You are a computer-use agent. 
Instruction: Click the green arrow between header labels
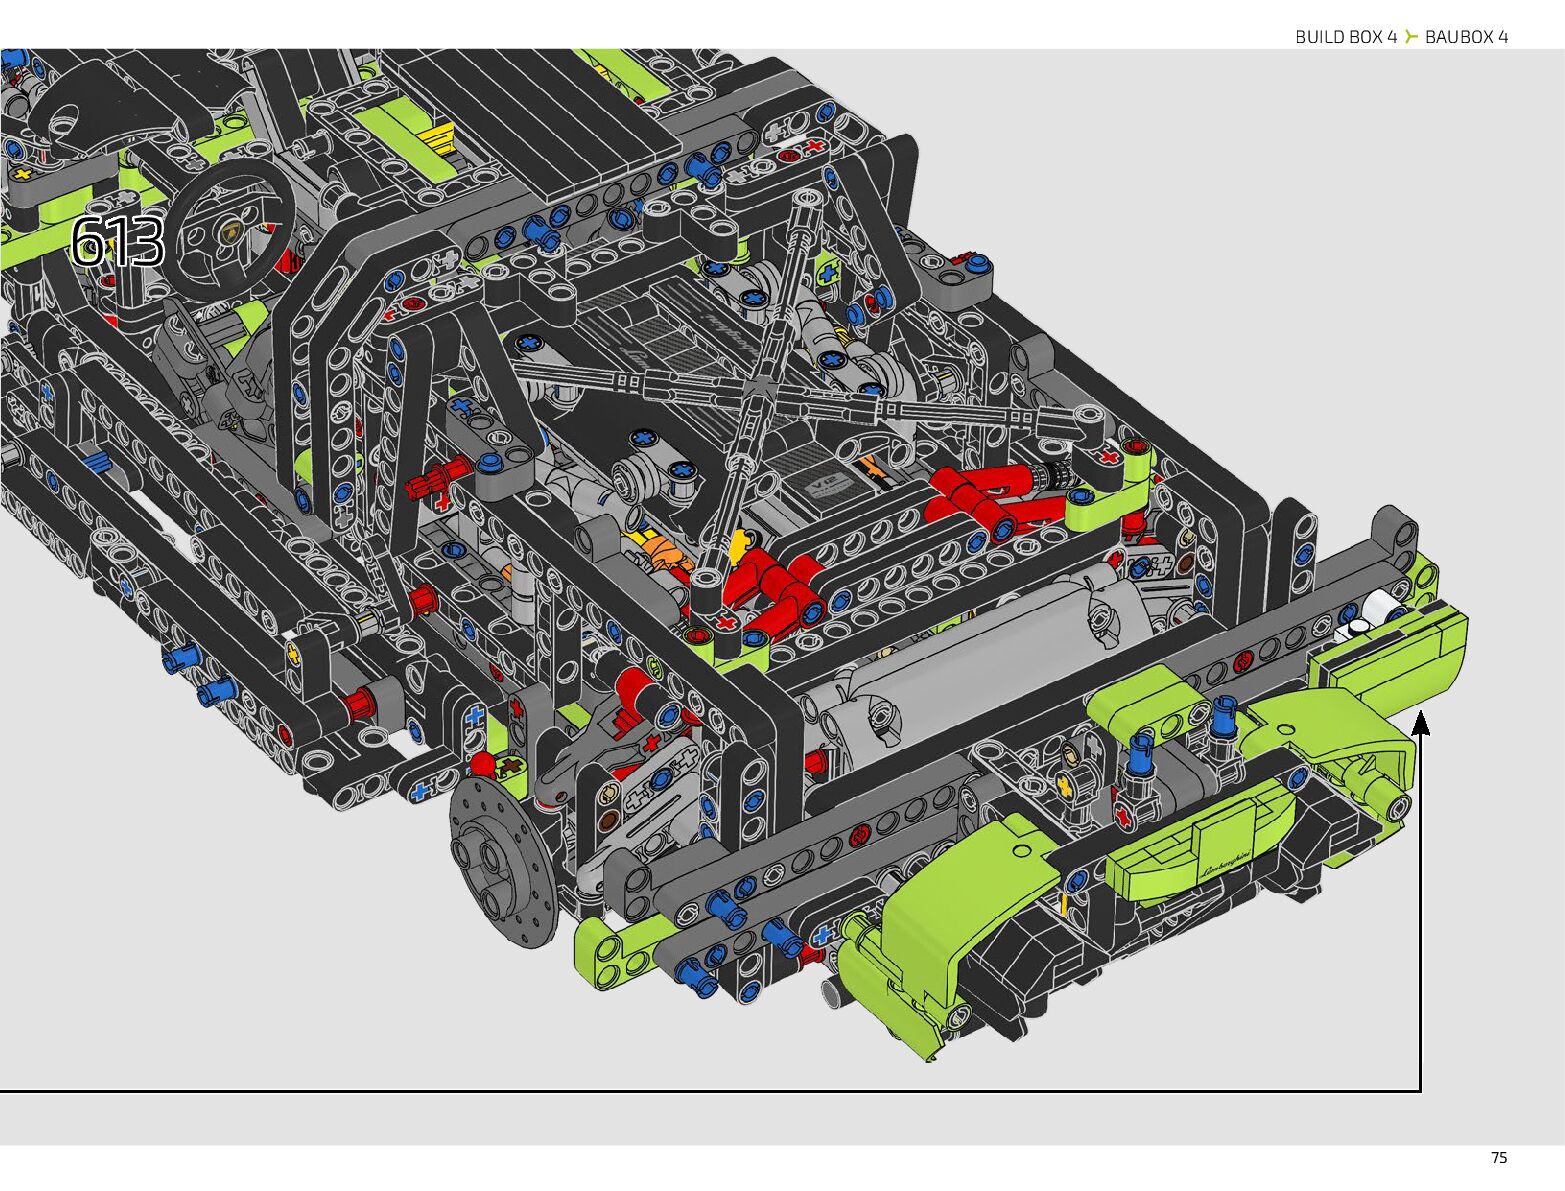coord(1410,37)
